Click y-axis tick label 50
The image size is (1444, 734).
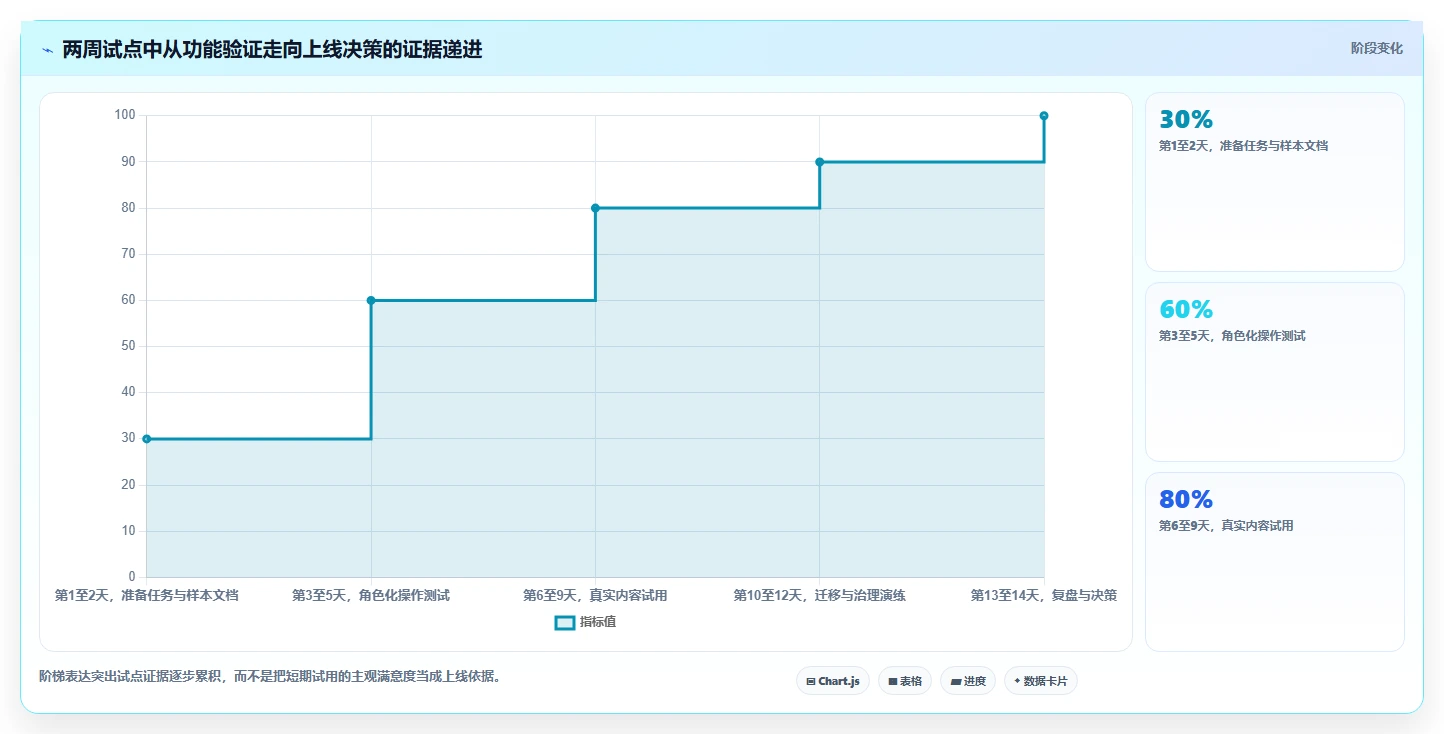pos(128,346)
